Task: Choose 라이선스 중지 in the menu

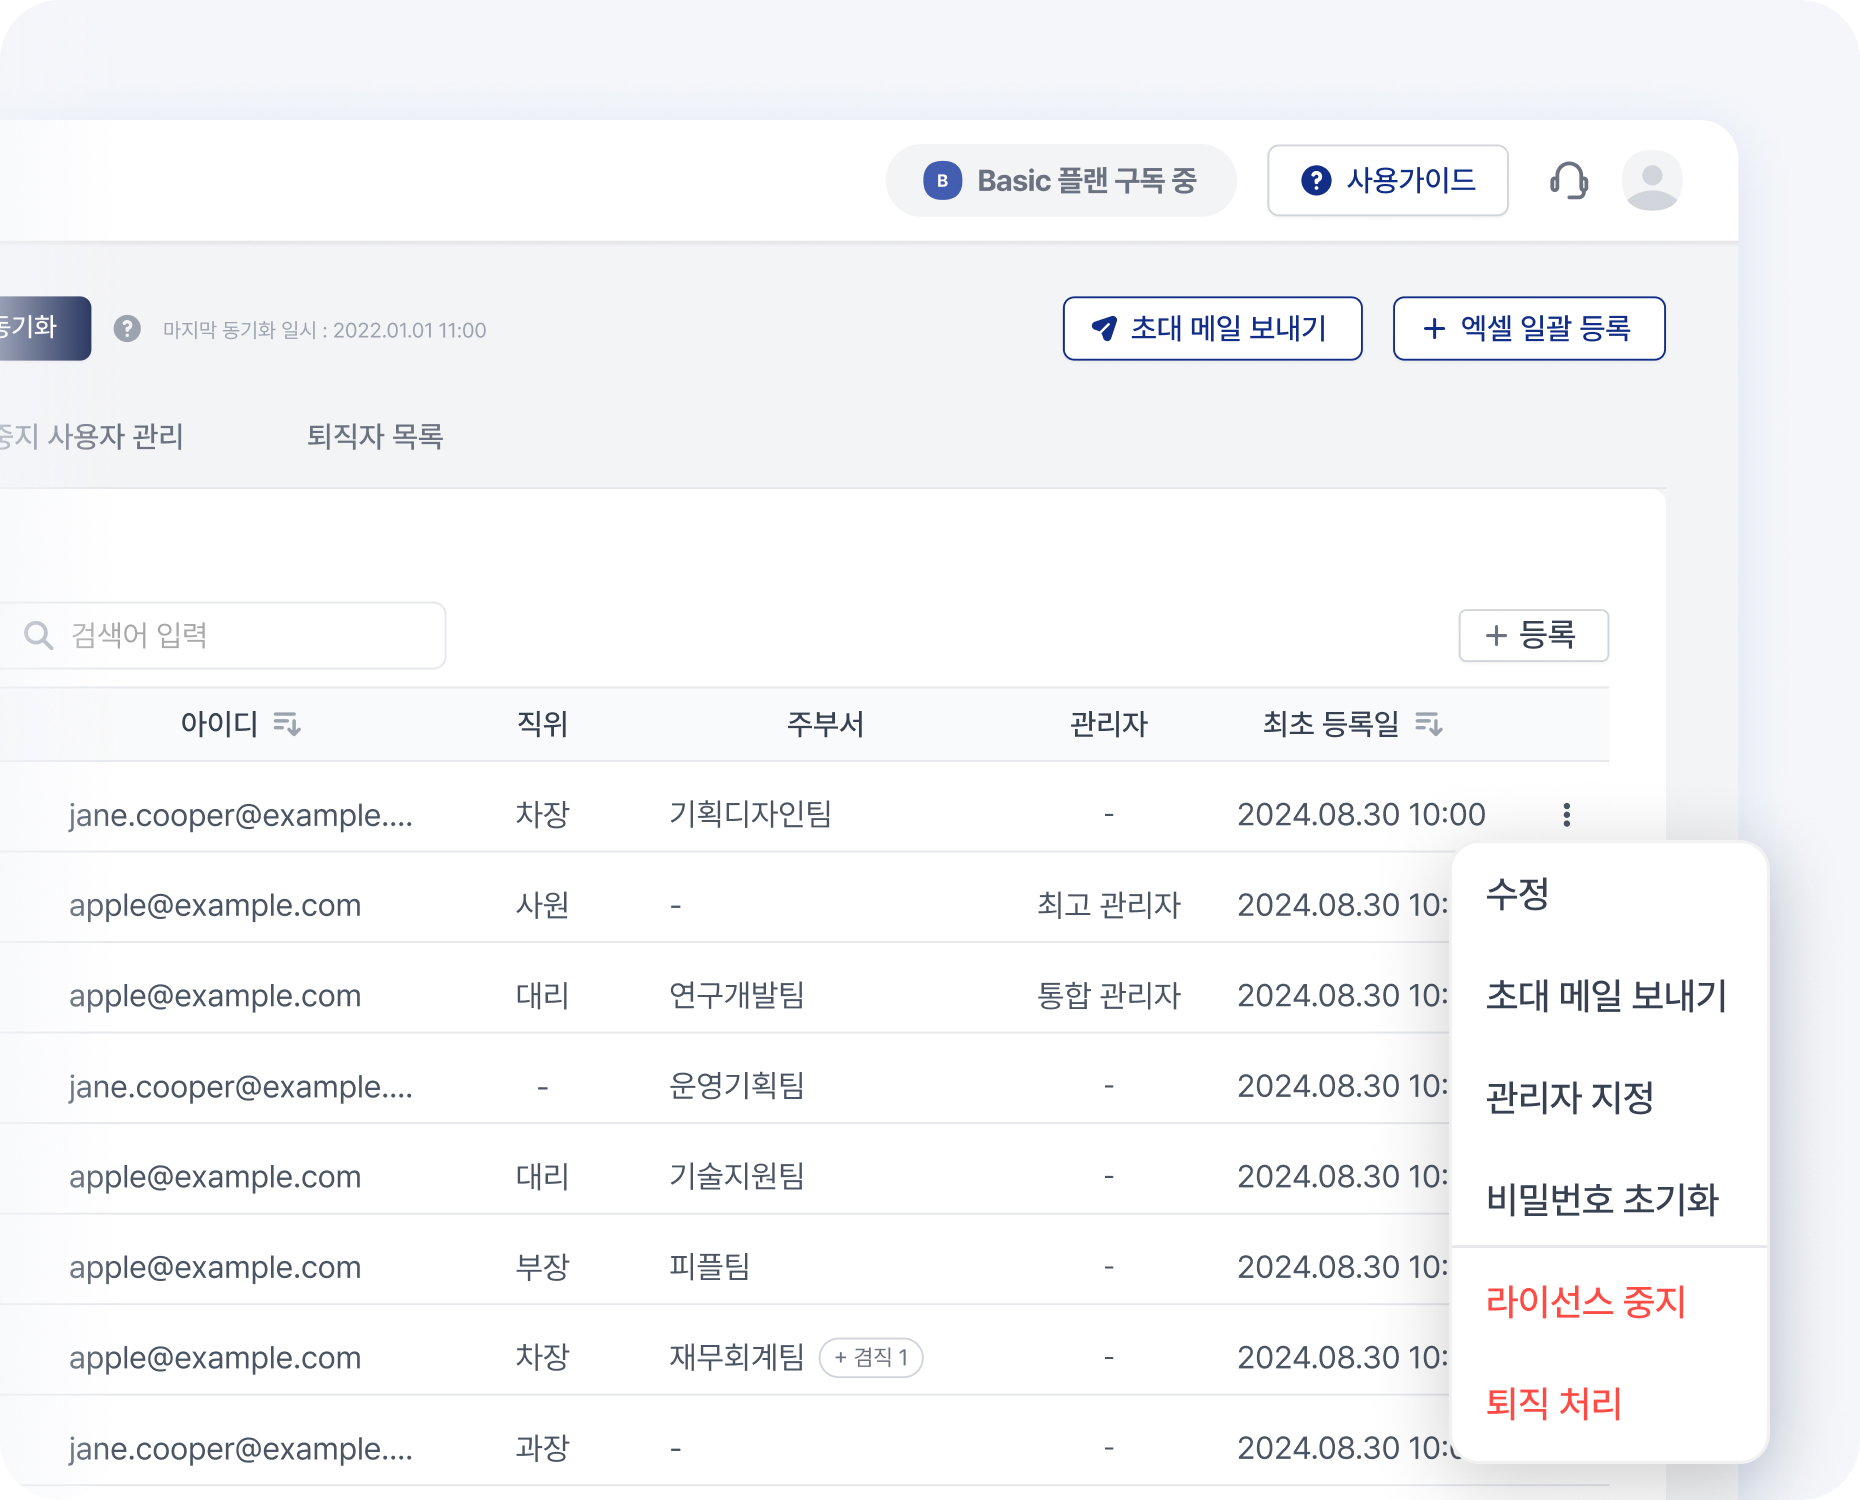Action: click(1585, 1301)
